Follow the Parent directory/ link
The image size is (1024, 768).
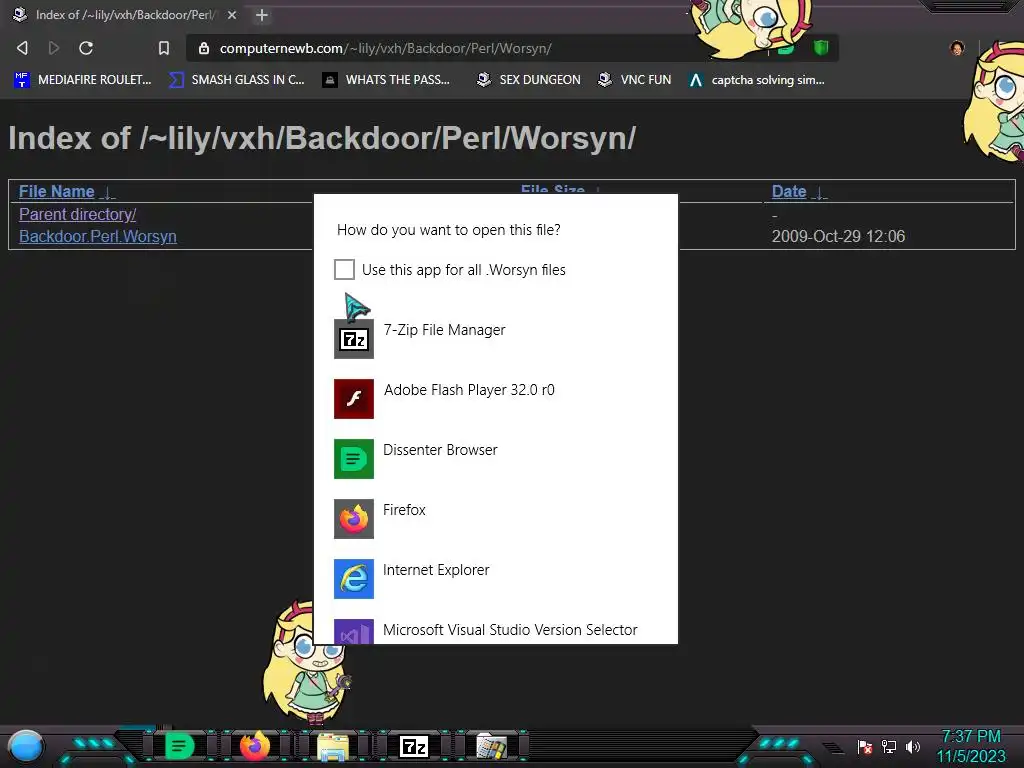click(78, 214)
